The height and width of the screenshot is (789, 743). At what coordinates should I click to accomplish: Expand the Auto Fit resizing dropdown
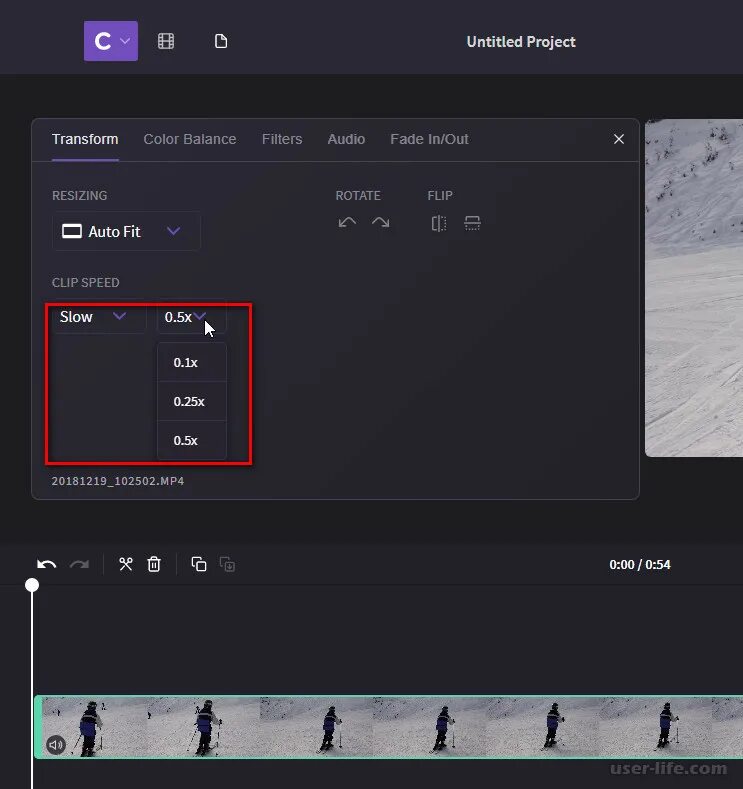point(126,231)
